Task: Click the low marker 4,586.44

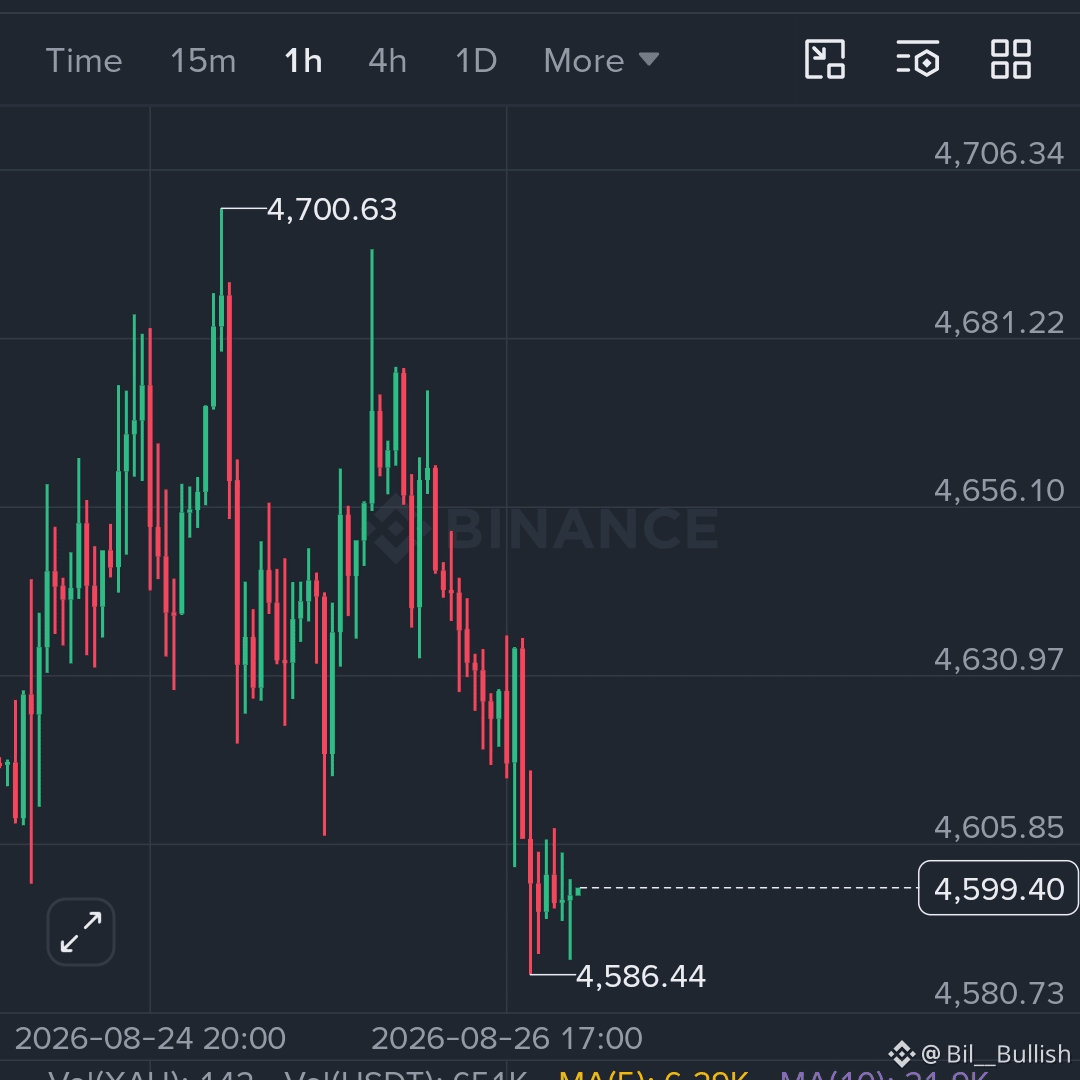Action: click(641, 976)
